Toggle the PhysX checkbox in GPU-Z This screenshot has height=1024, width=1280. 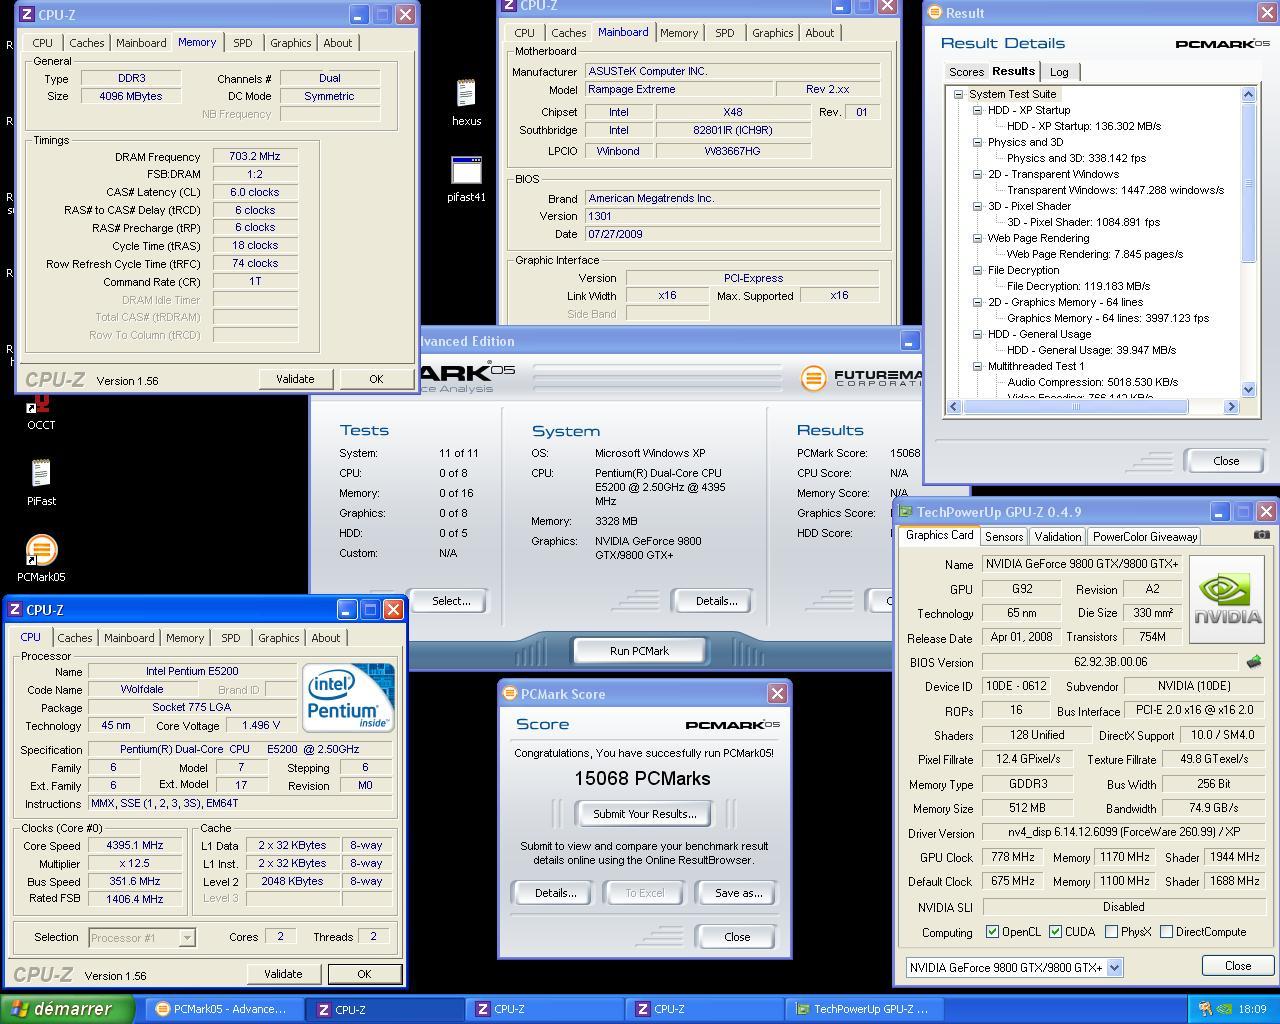1111,932
